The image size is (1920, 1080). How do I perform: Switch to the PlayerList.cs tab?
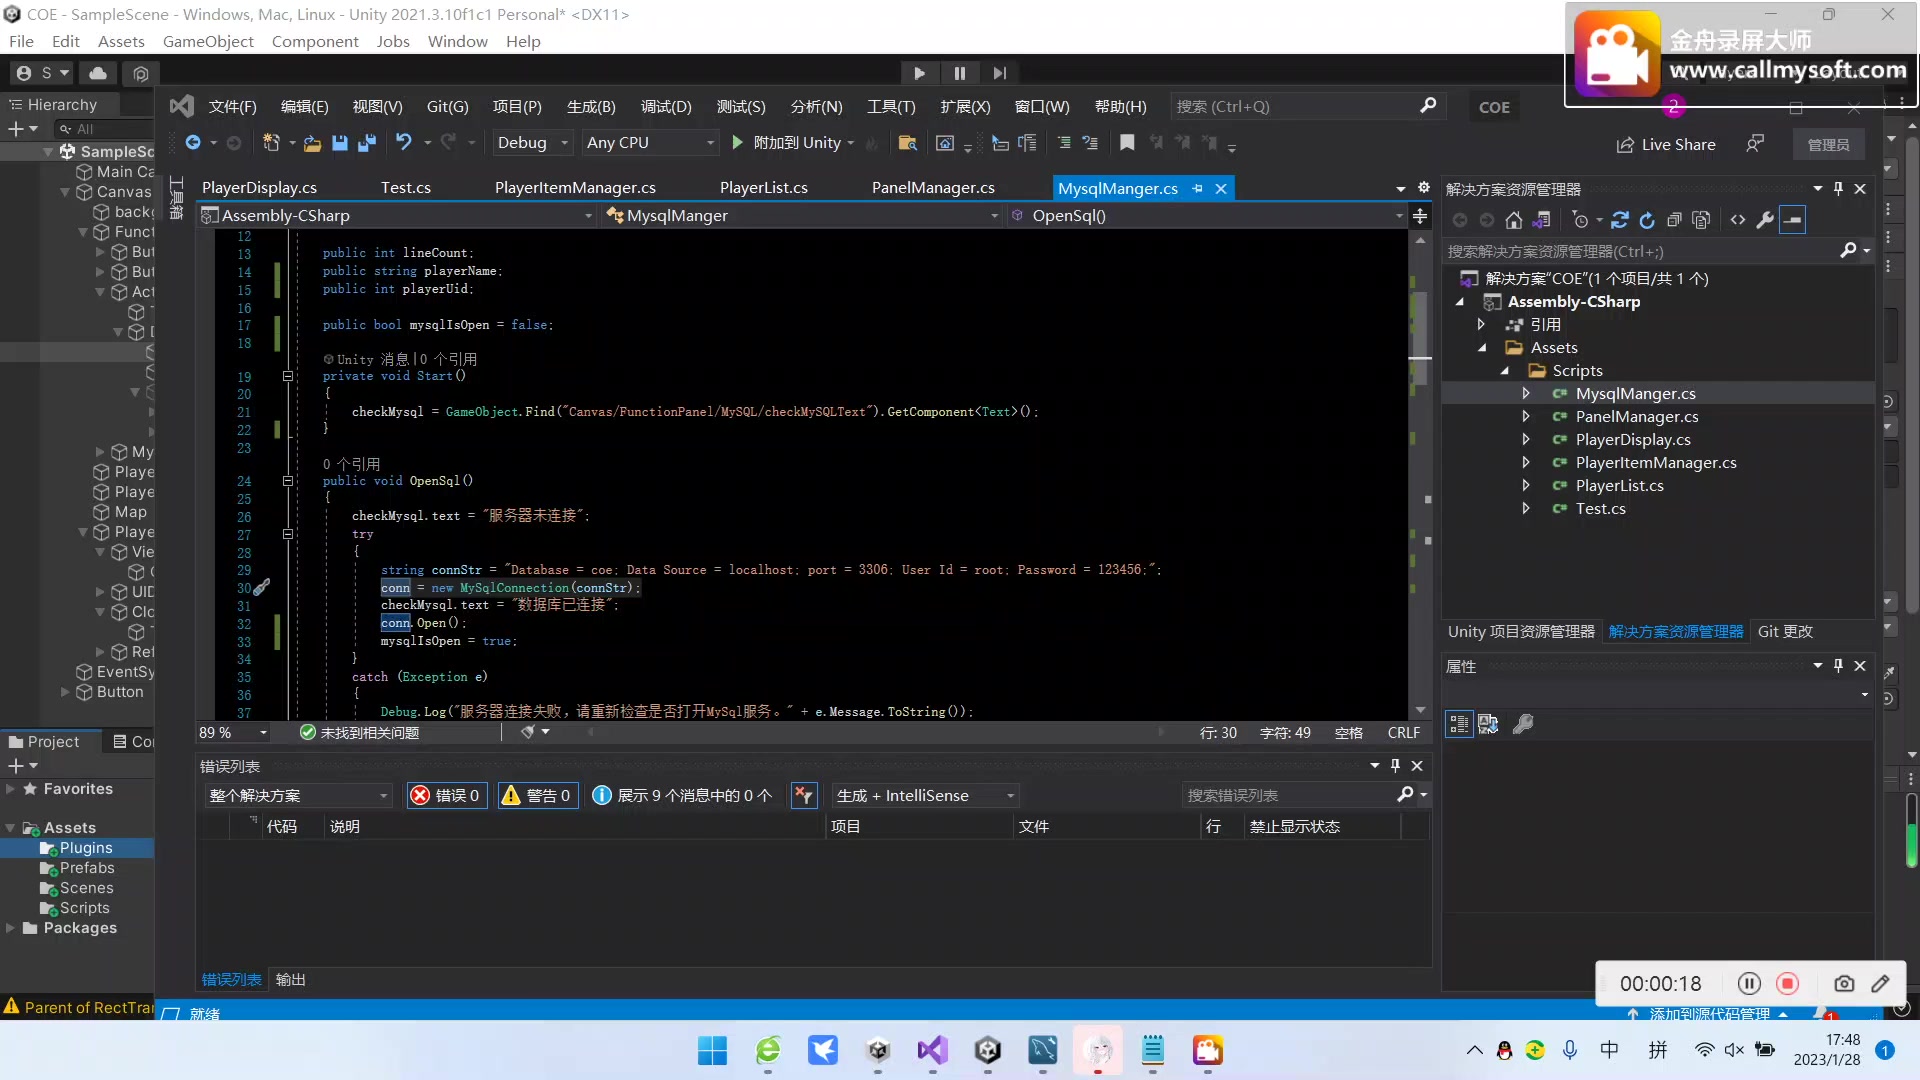(763, 188)
